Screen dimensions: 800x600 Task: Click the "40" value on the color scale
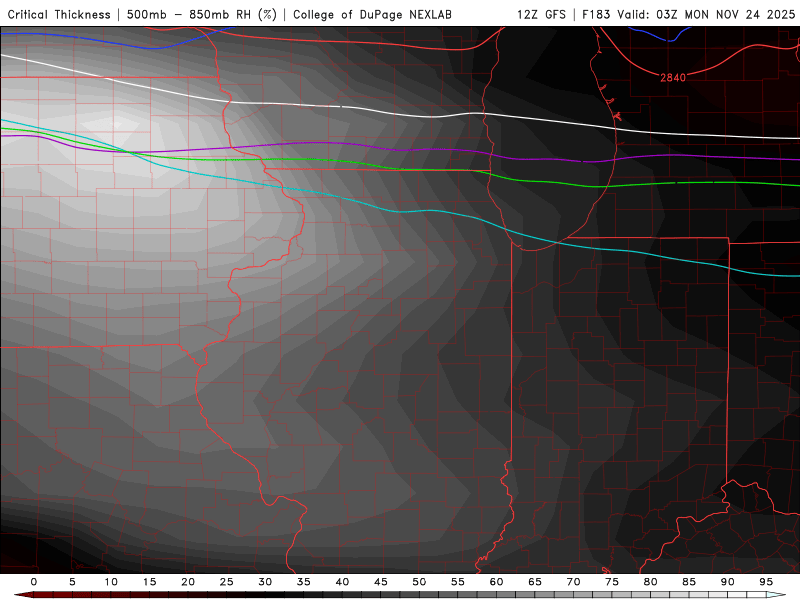point(342,582)
